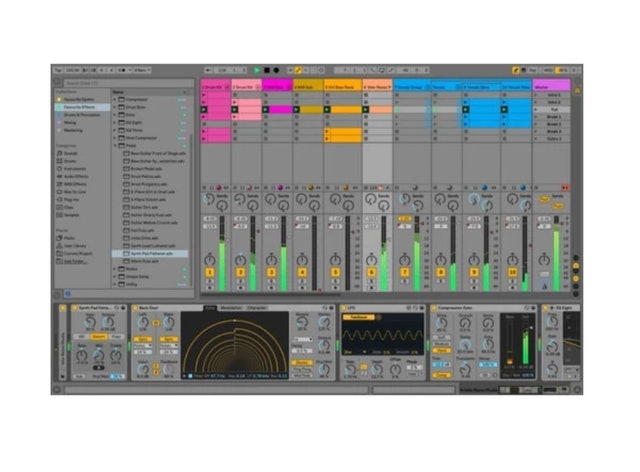
Task: Open Current Project in Places
Action: point(78,254)
